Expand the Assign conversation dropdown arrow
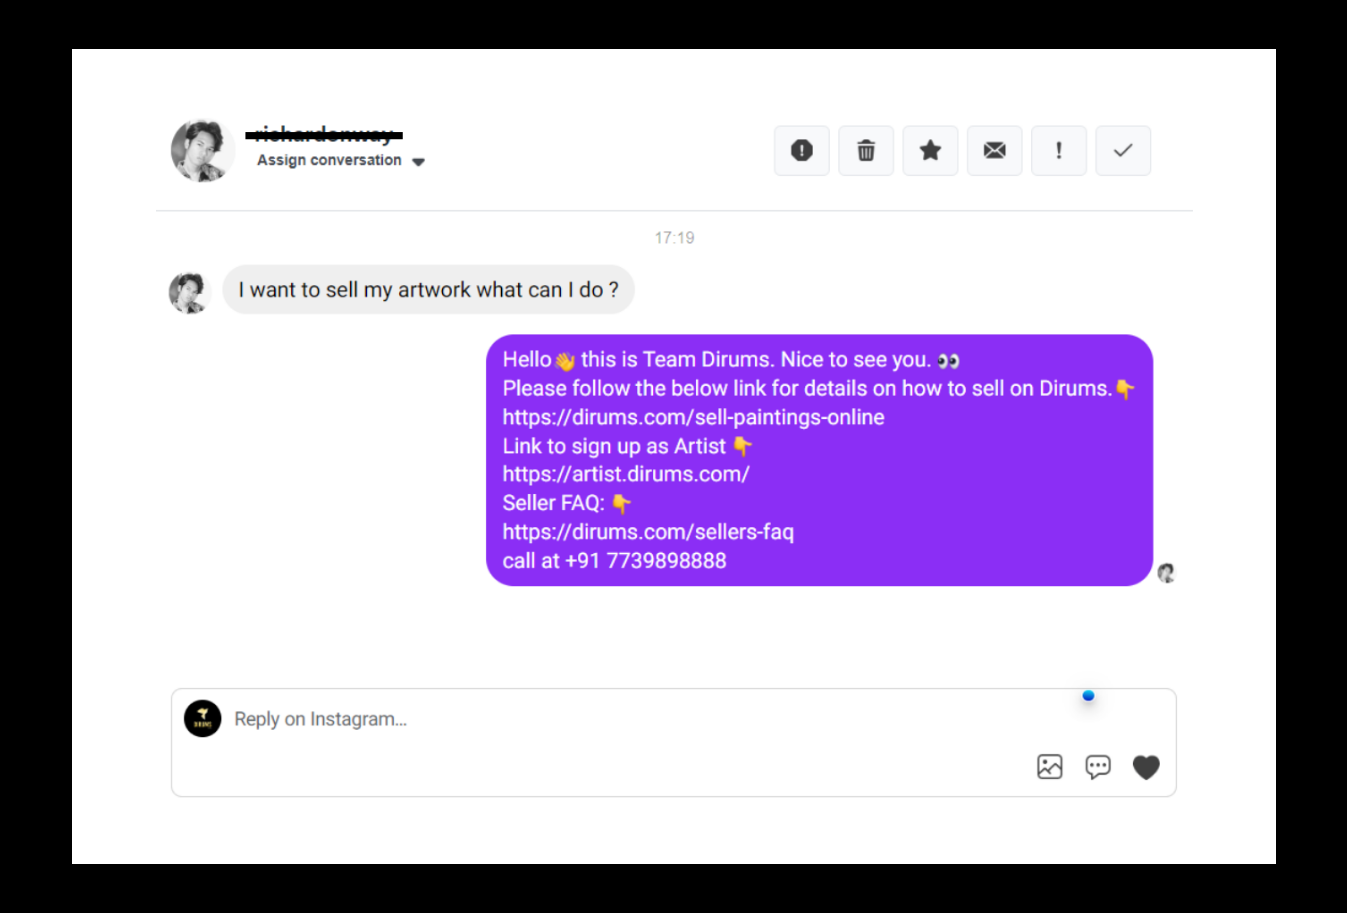This screenshot has width=1347, height=913. 419,162
